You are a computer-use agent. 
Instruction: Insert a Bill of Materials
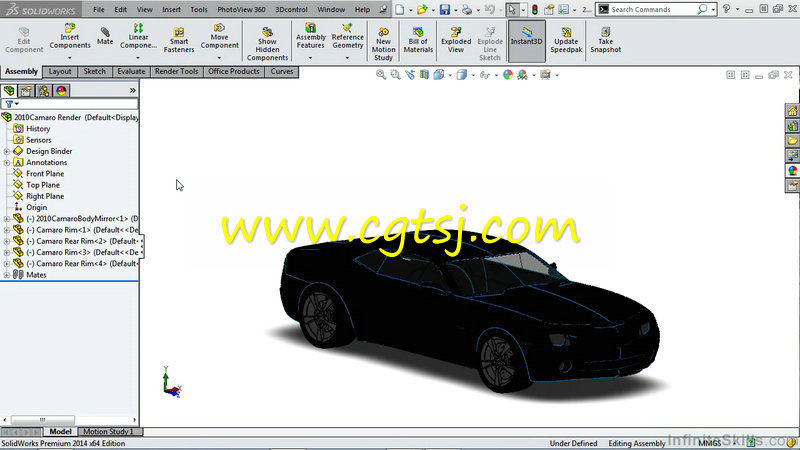(418, 40)
